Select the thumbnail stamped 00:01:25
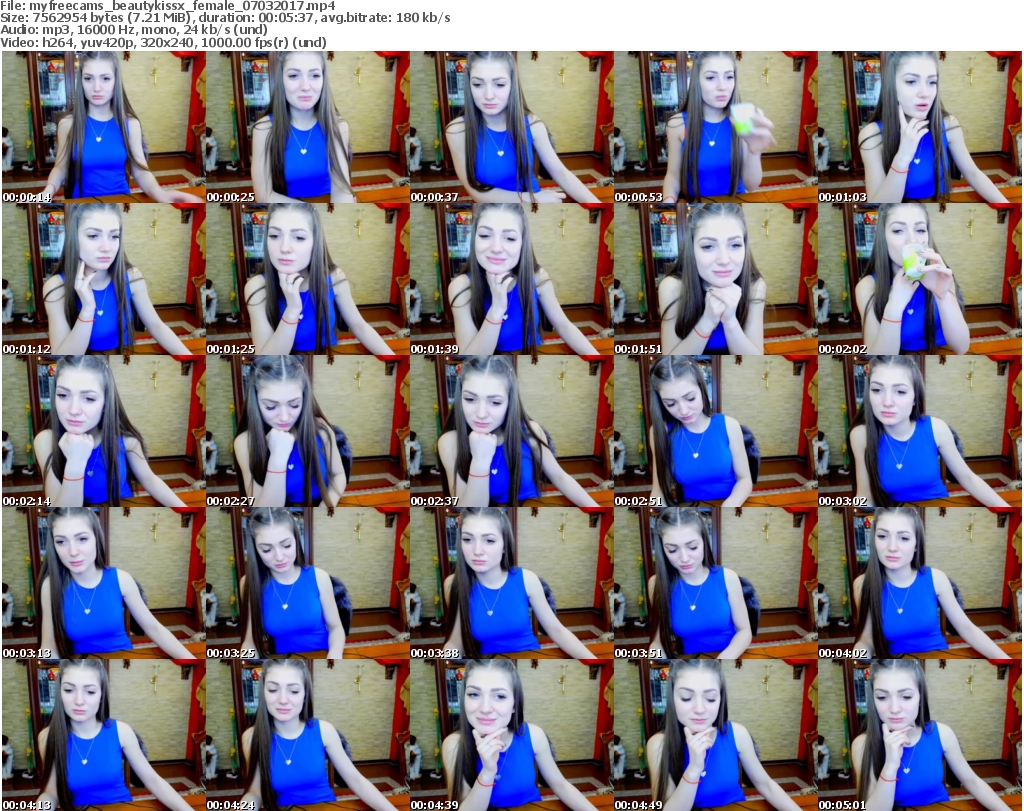The width and height of the screenshot is (1024, 811). (308, 279)
